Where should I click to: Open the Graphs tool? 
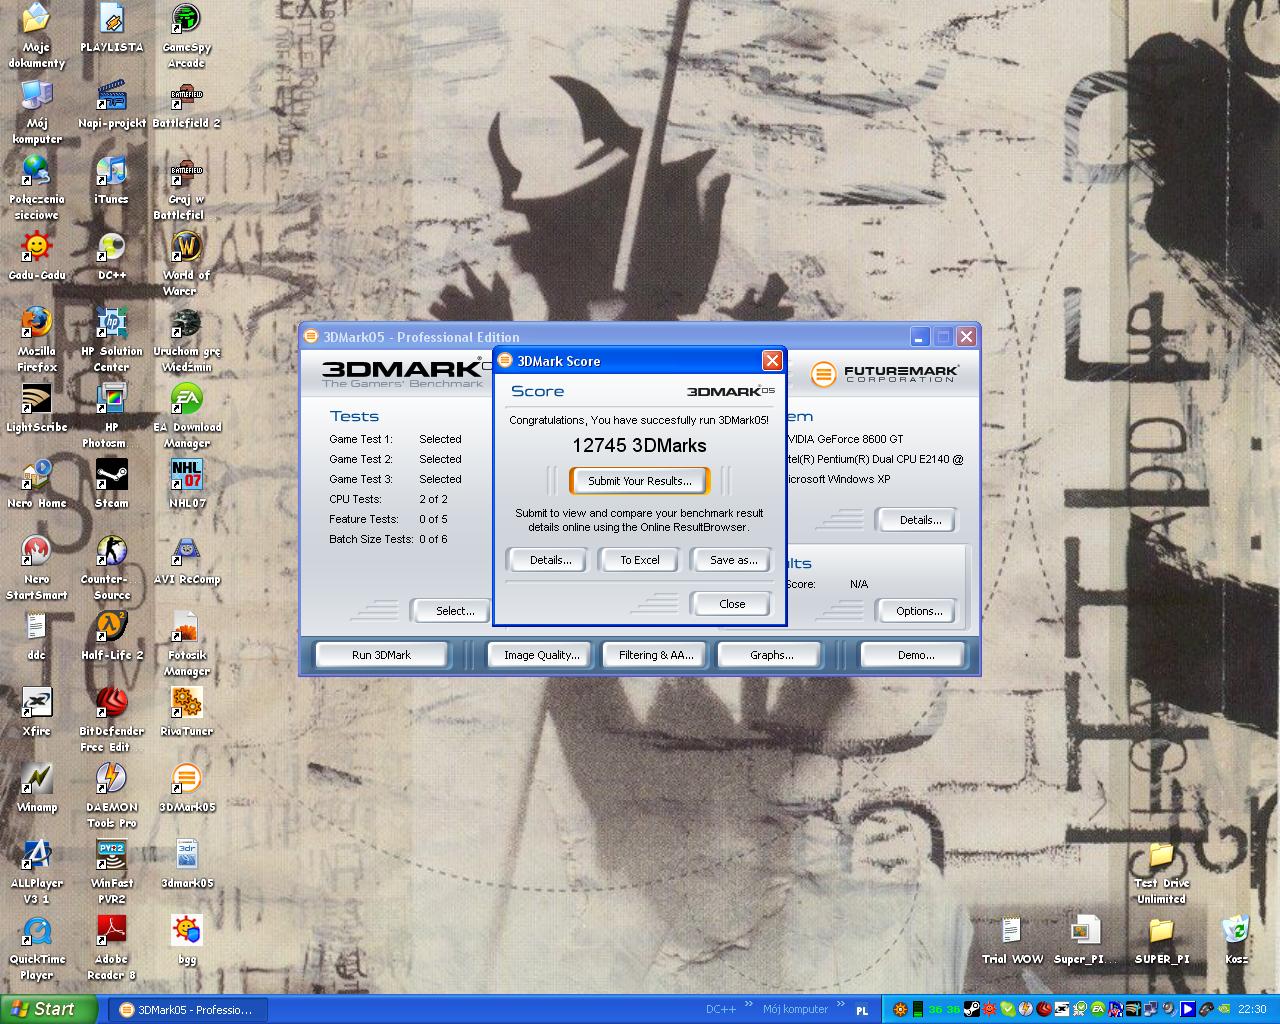point(771,655)
